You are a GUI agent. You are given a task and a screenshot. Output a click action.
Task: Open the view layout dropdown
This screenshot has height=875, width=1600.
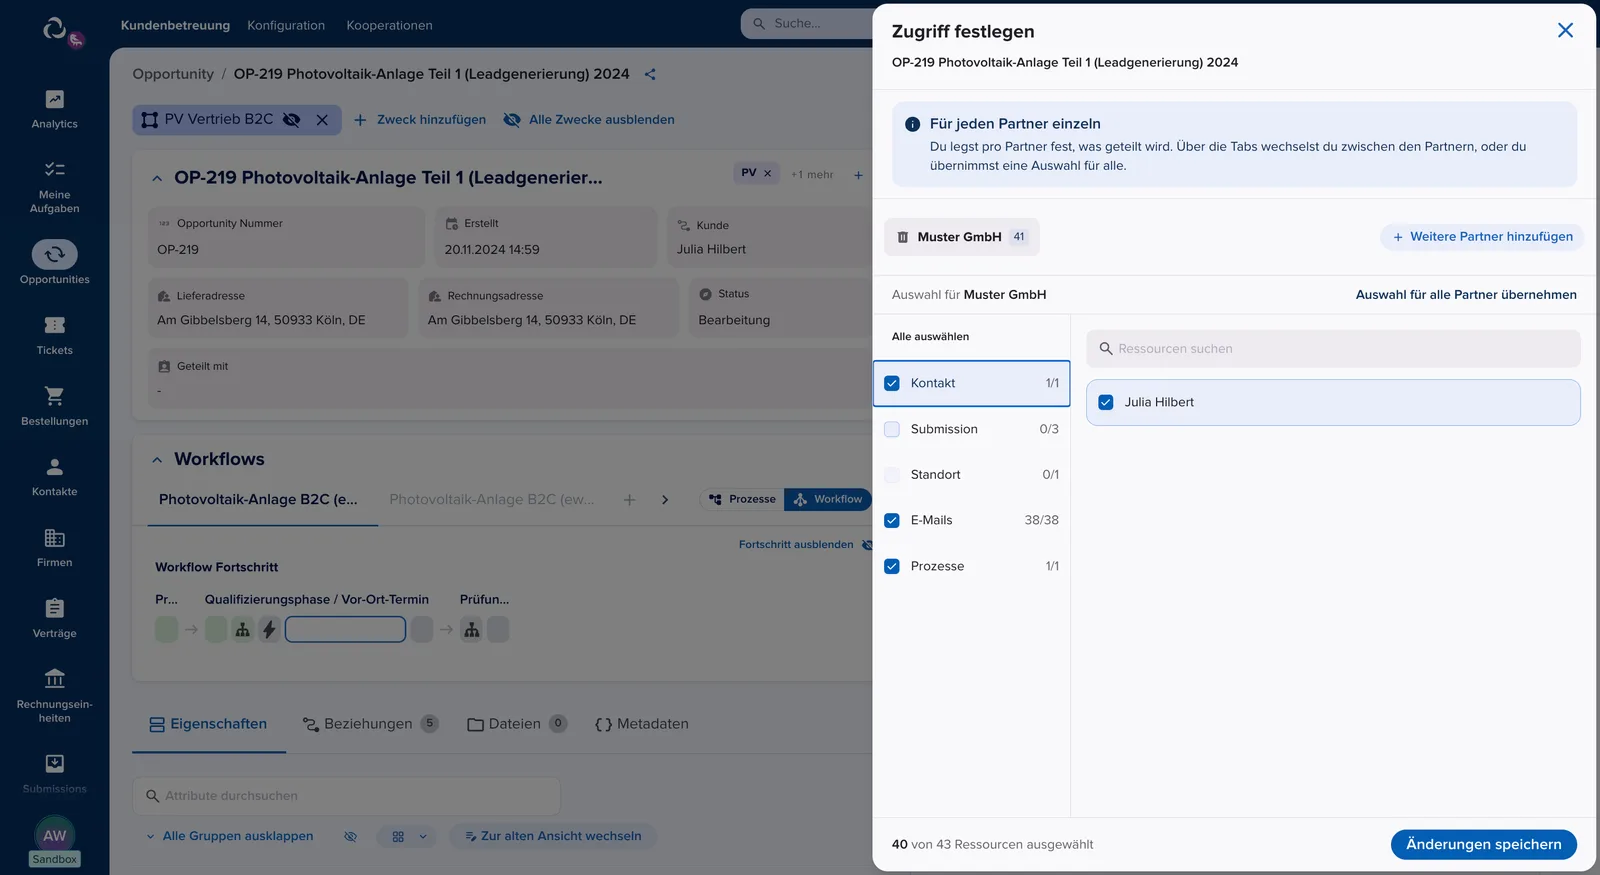point(408,837)
